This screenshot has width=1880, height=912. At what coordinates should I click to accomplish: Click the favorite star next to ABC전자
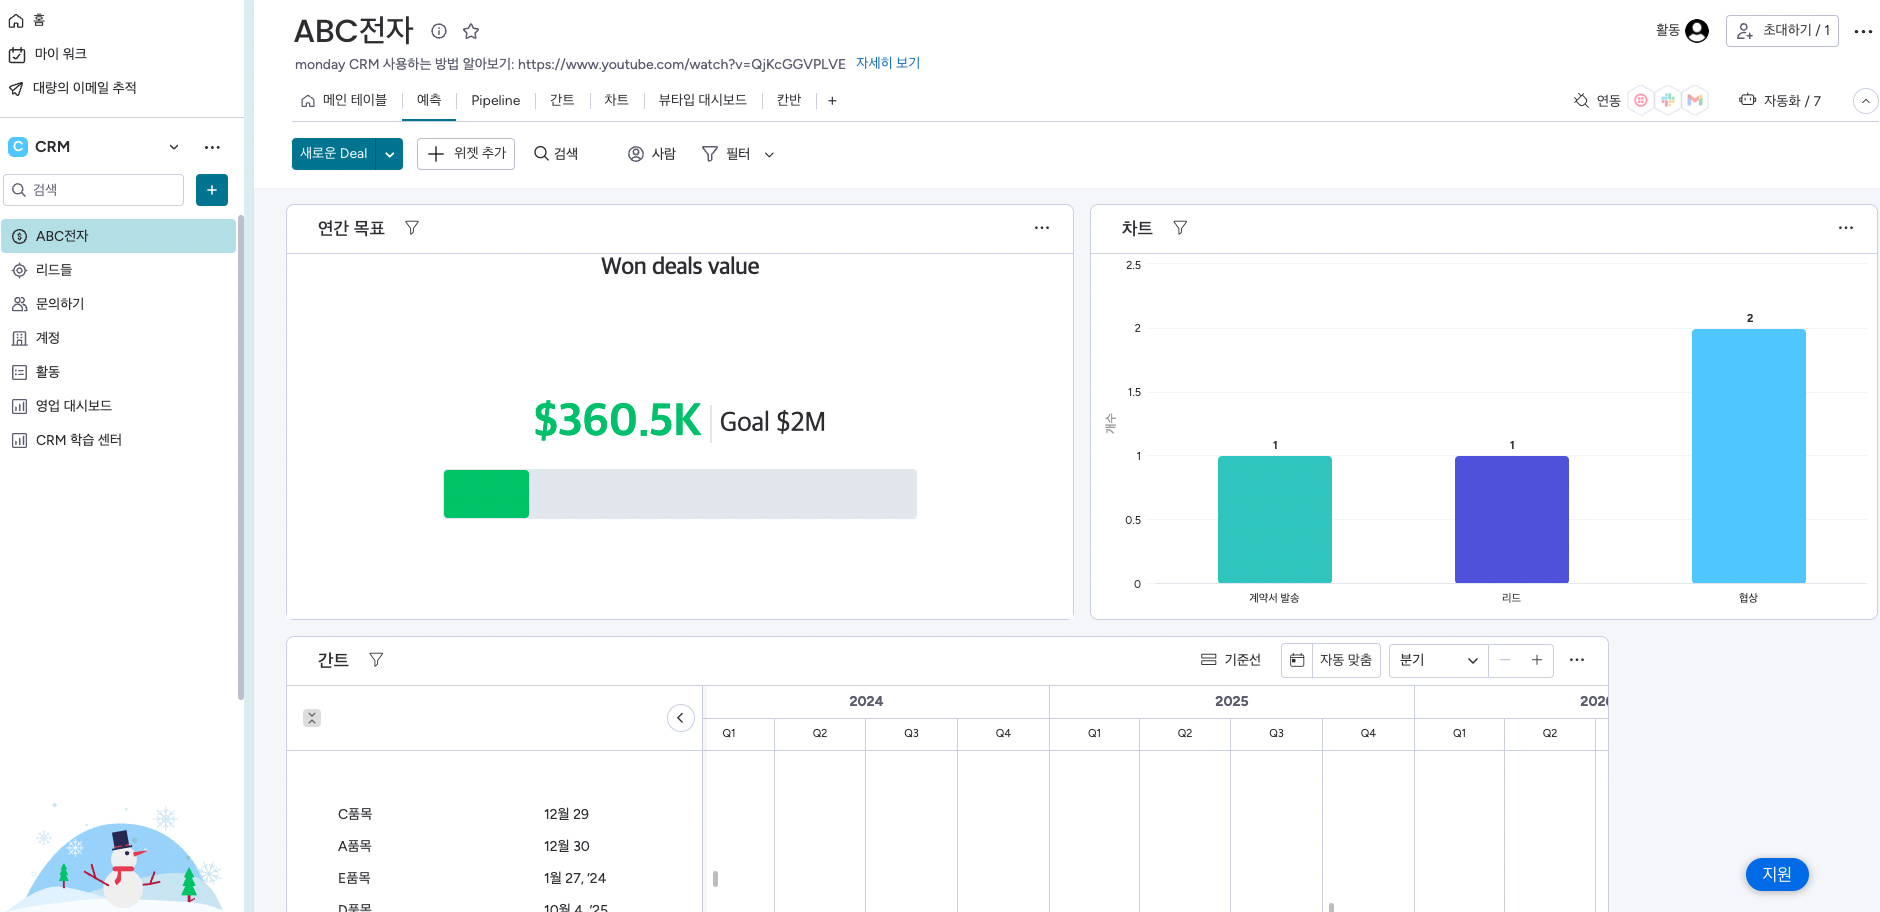471,31
